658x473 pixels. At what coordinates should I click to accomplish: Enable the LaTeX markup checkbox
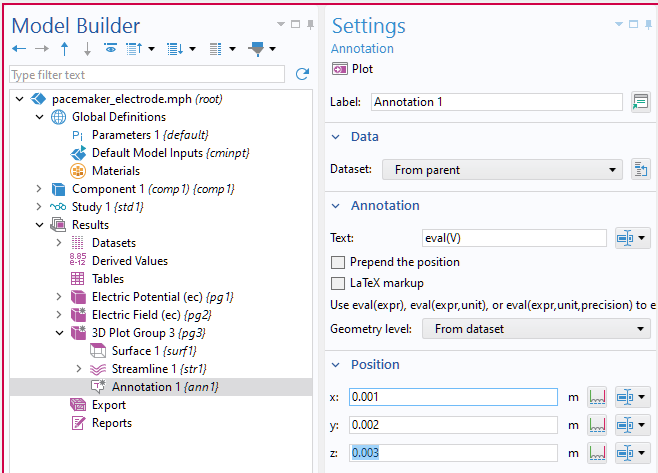[338, 283]
